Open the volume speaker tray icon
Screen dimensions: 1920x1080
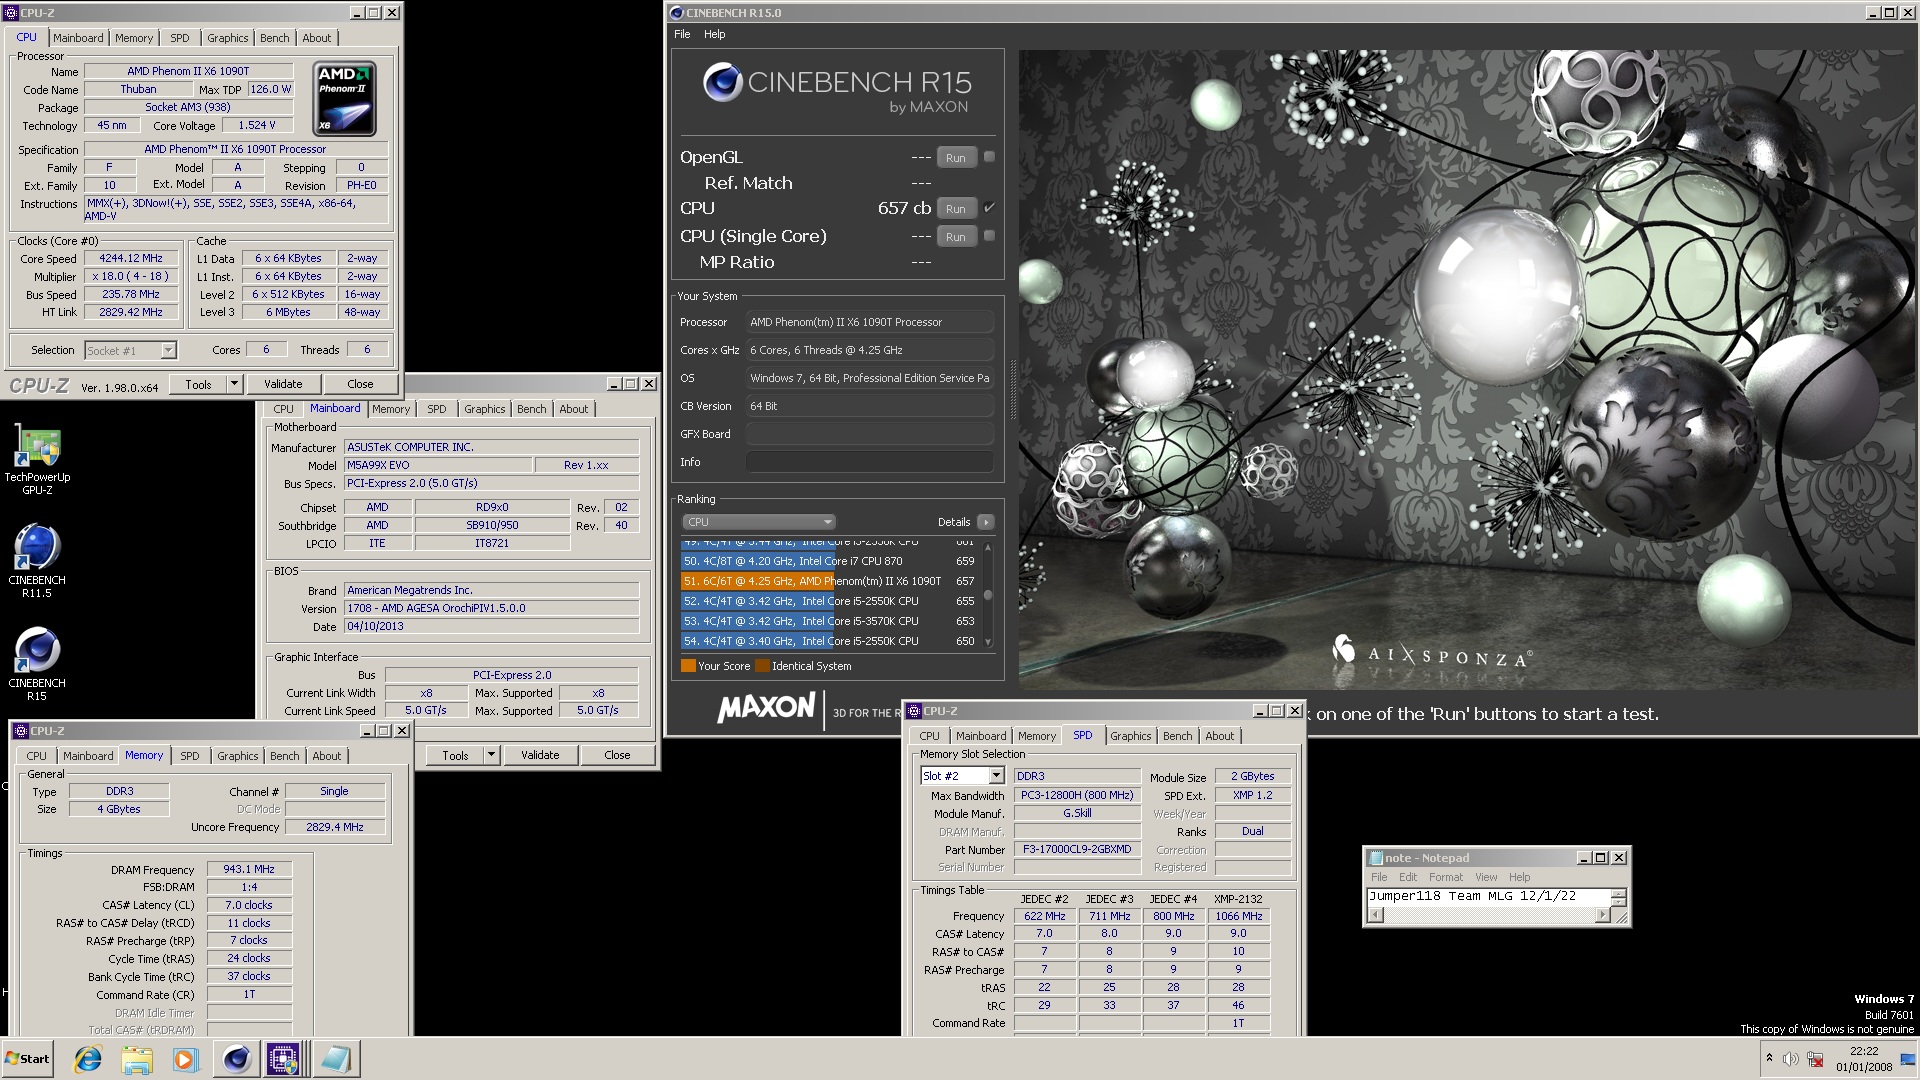[x=1790, y=1059]
